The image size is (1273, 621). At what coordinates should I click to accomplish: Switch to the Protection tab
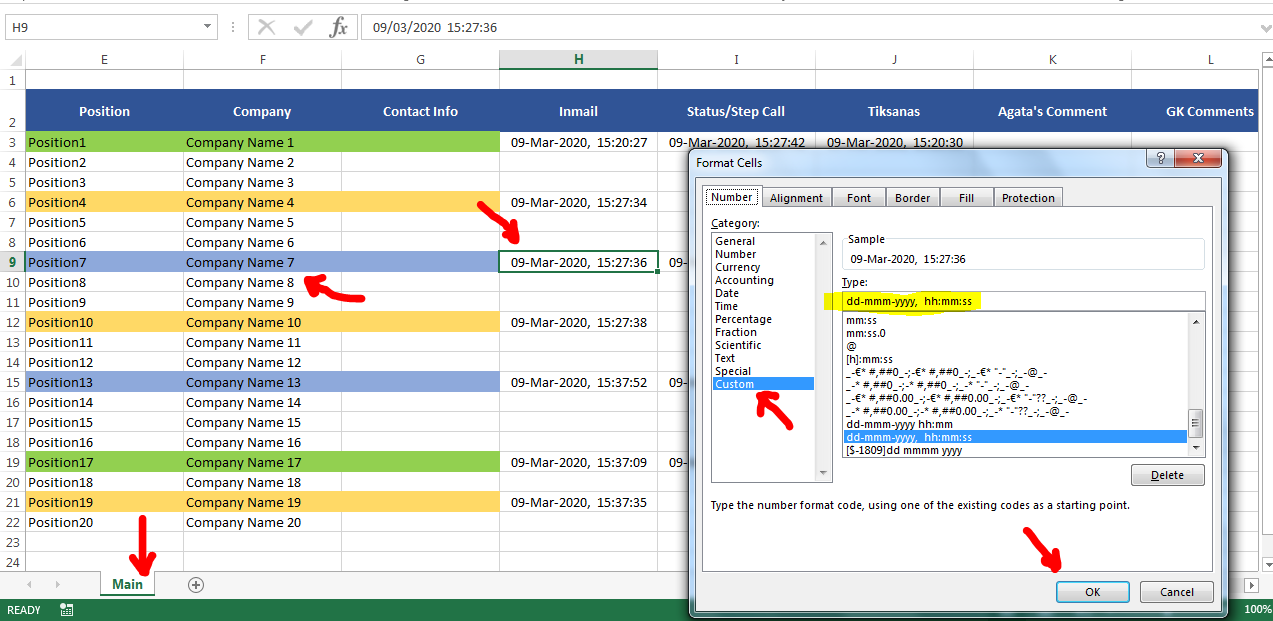[x=1028, y=197]
